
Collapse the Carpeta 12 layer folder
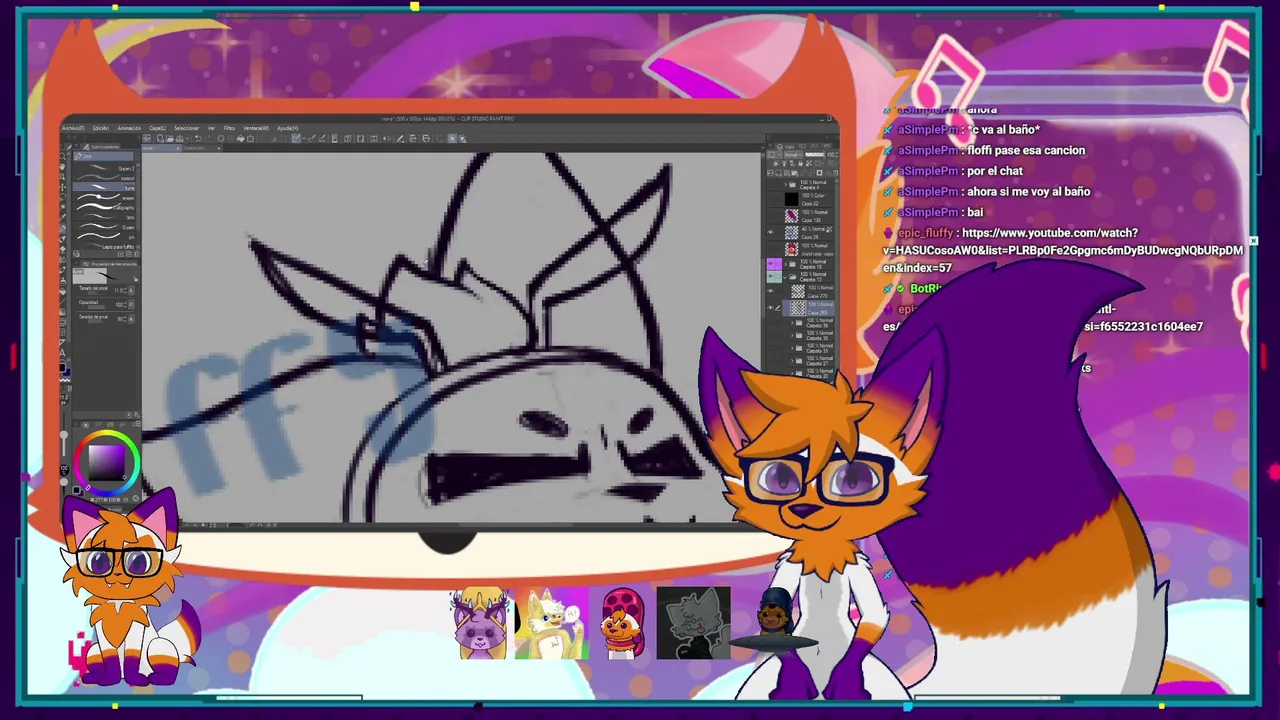pos(785,276)
